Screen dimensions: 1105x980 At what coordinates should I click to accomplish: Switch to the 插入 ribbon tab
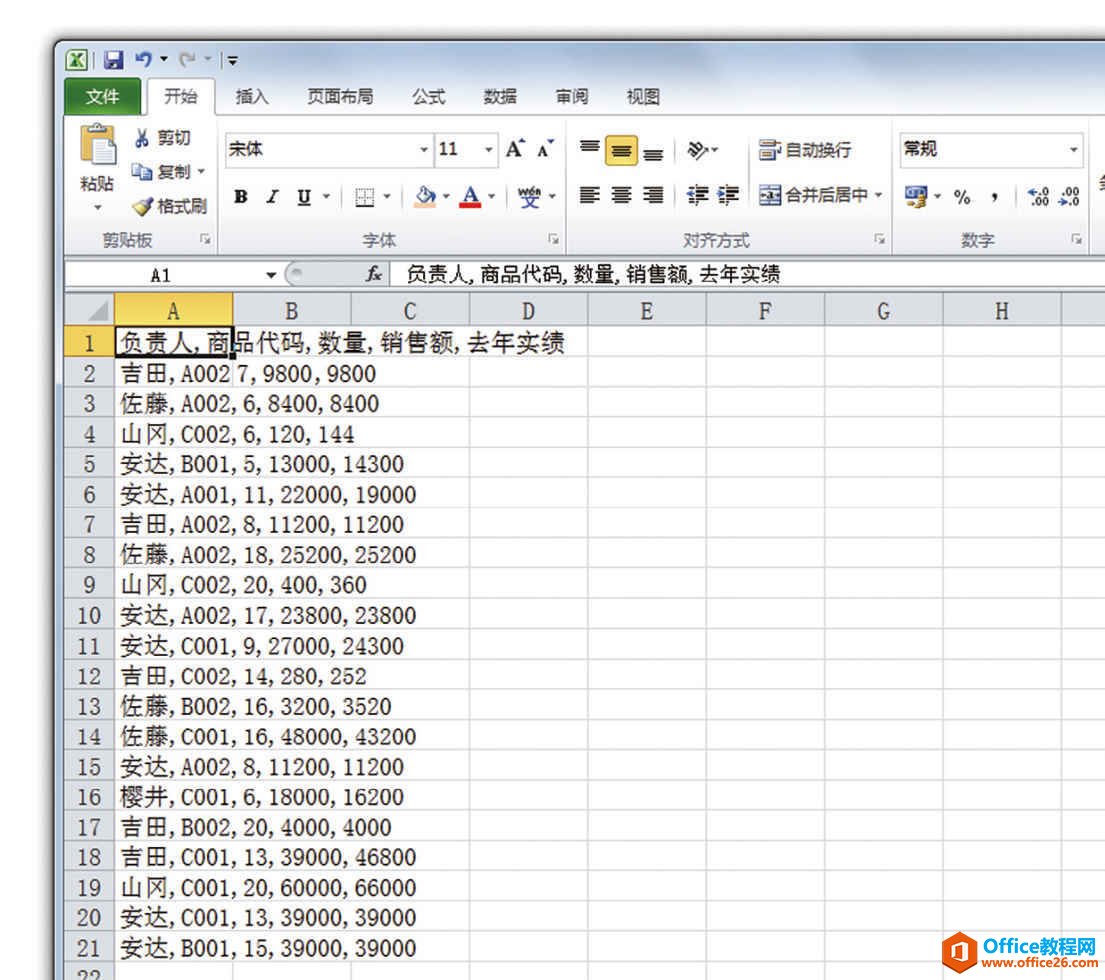coord(252,97)
